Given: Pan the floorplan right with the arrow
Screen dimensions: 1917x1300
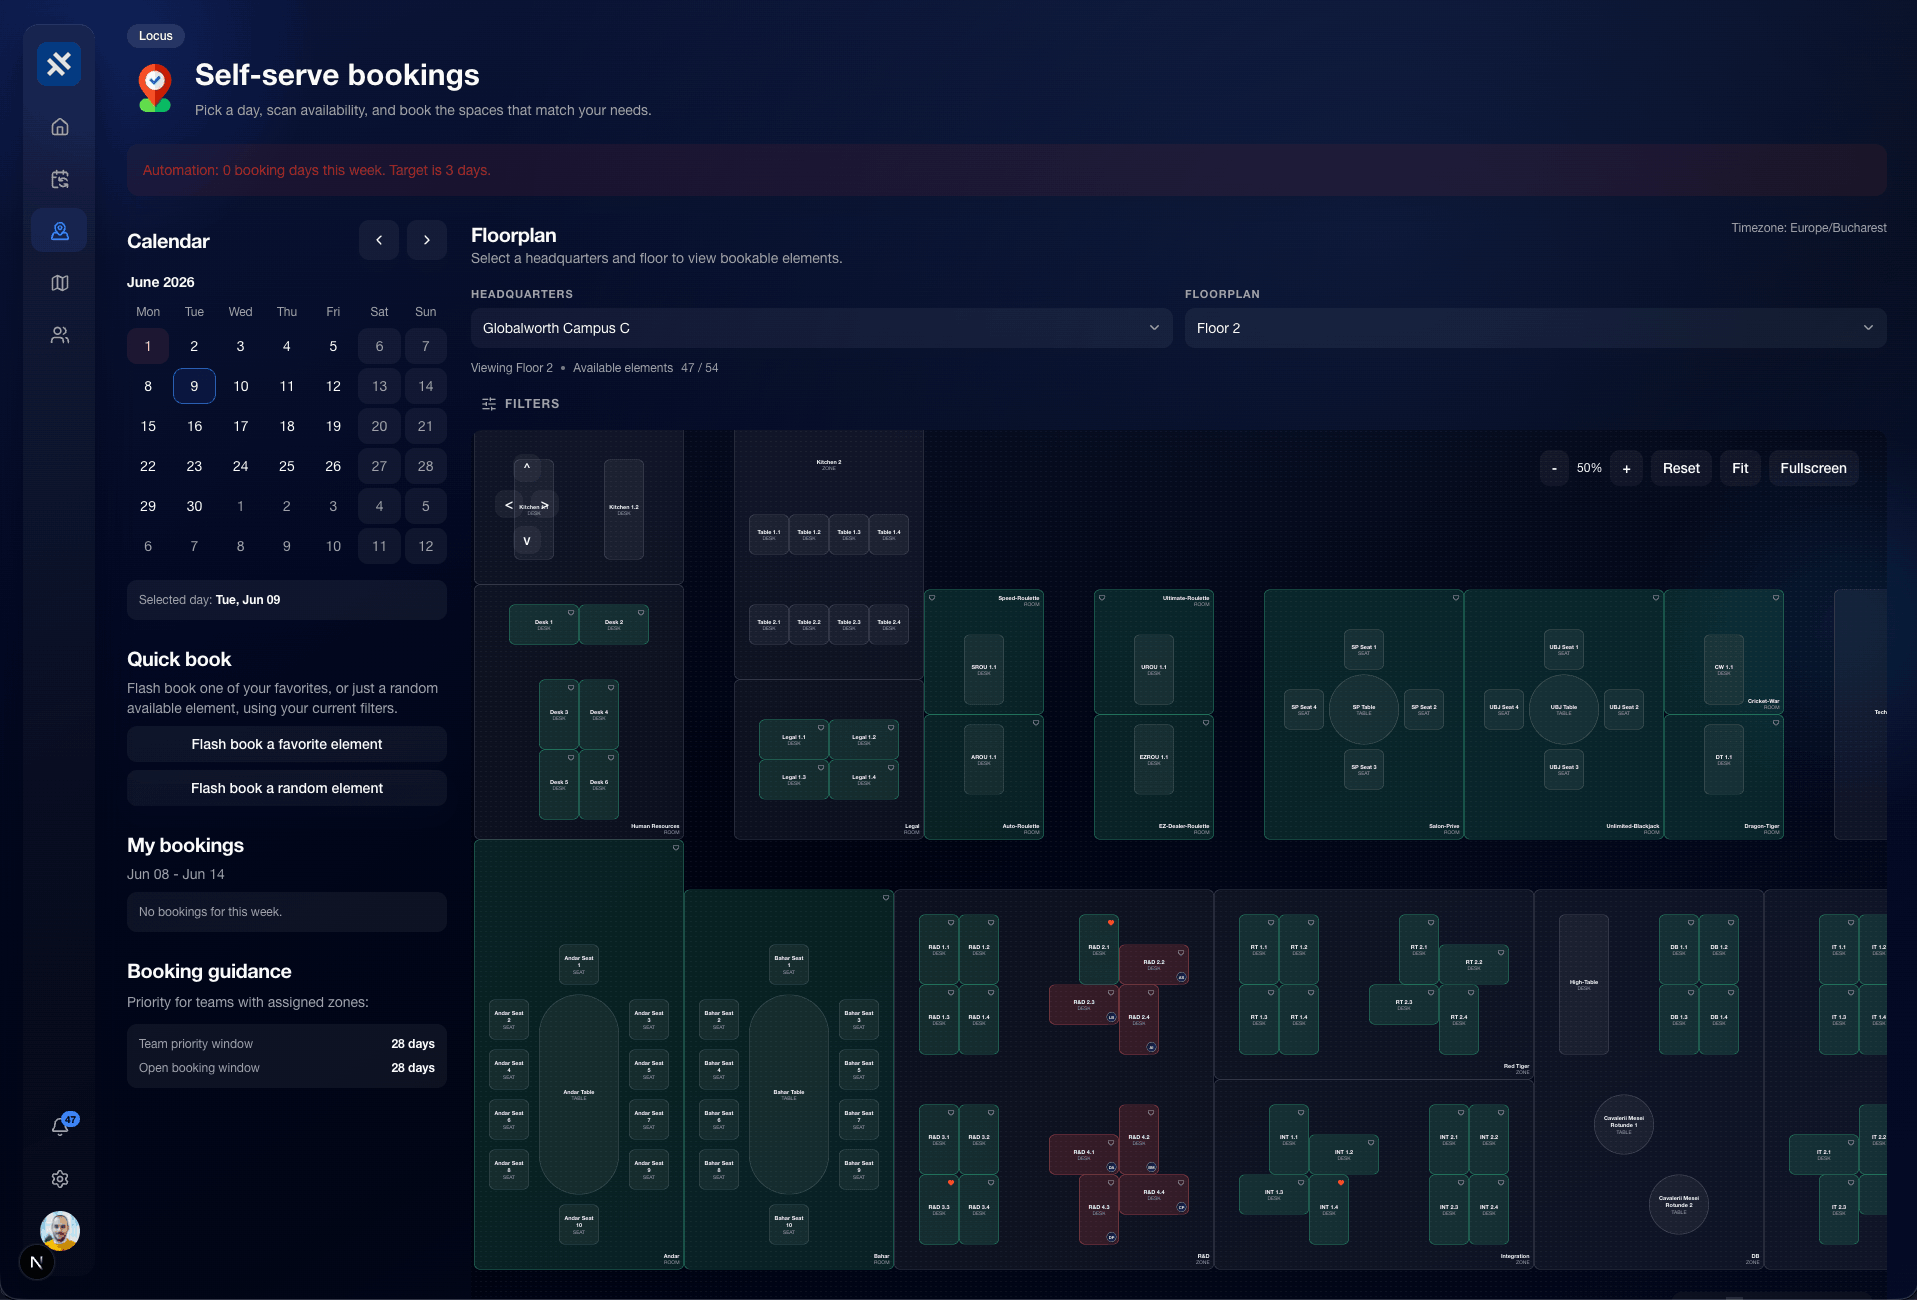Looking at the screenshot, I should point(545,505).
